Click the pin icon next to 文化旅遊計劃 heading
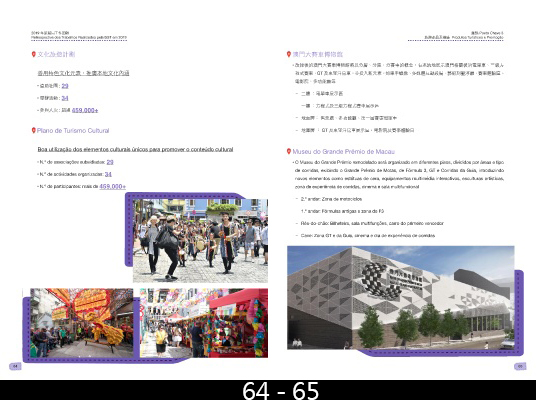 34,54
